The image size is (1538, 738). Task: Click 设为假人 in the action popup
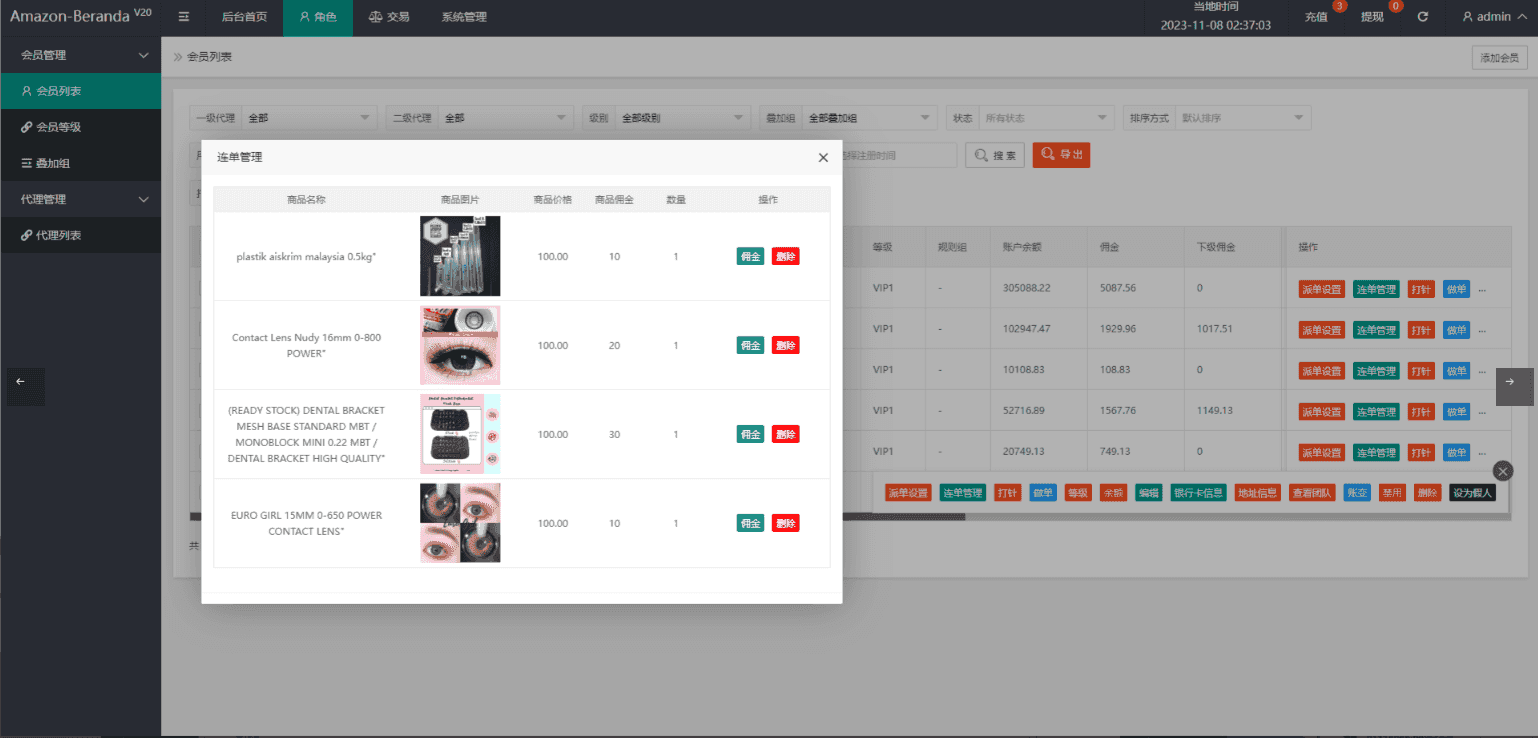[1473, 493]
